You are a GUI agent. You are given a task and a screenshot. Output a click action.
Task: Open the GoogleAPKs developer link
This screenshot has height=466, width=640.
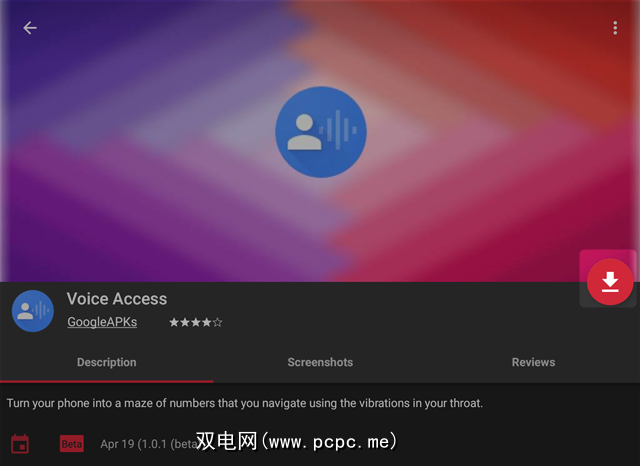click(x=102, y=322)
